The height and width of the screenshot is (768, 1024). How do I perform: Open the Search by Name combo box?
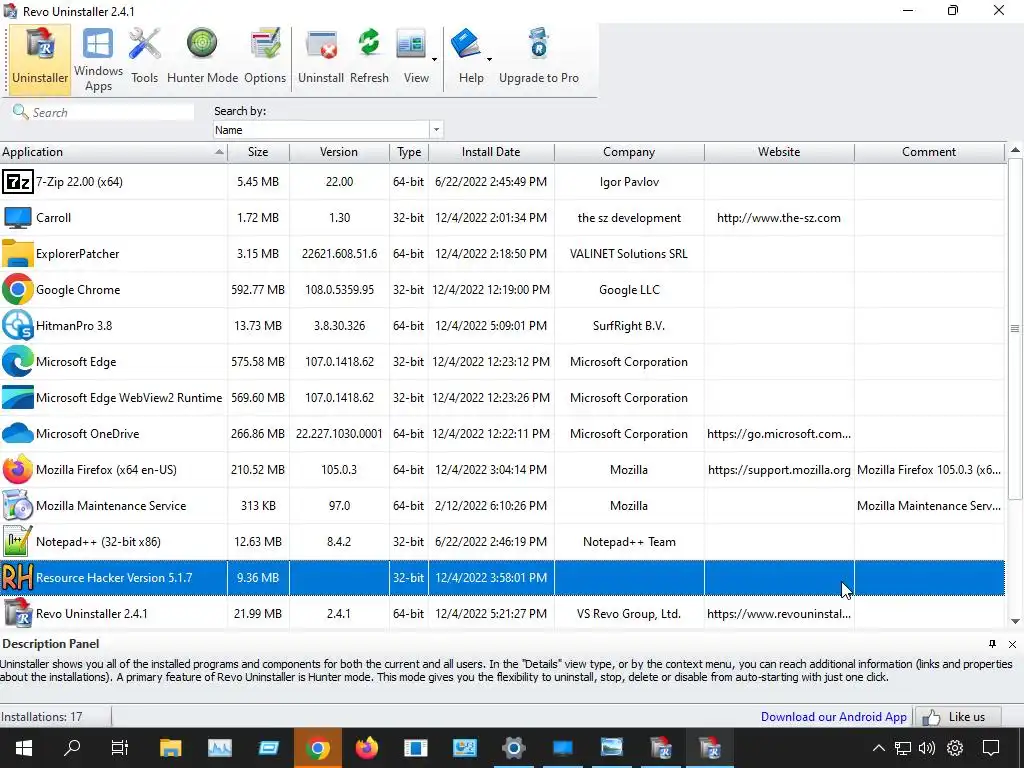(328, 129)
